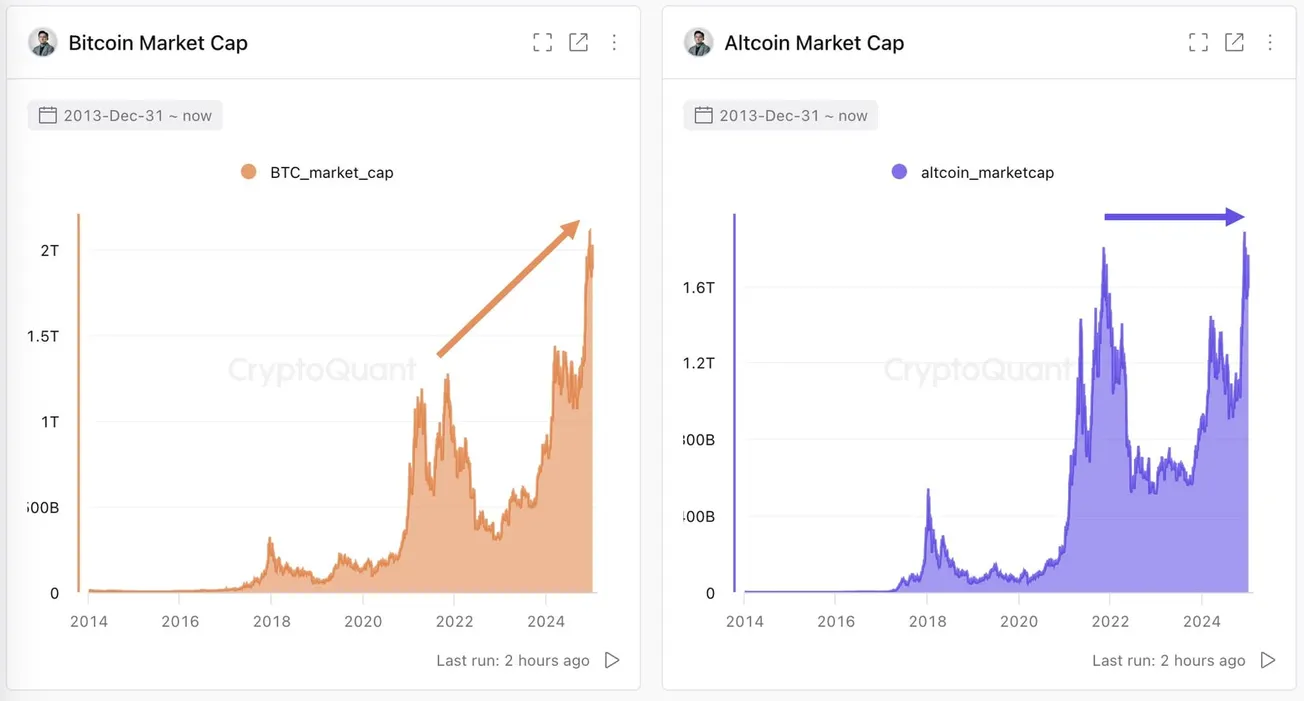Image resolution: width=1304 pixels, height=701 pixels.
Task: Open the three-dot menu on Altcoin chart
Action: (1270, 42)
